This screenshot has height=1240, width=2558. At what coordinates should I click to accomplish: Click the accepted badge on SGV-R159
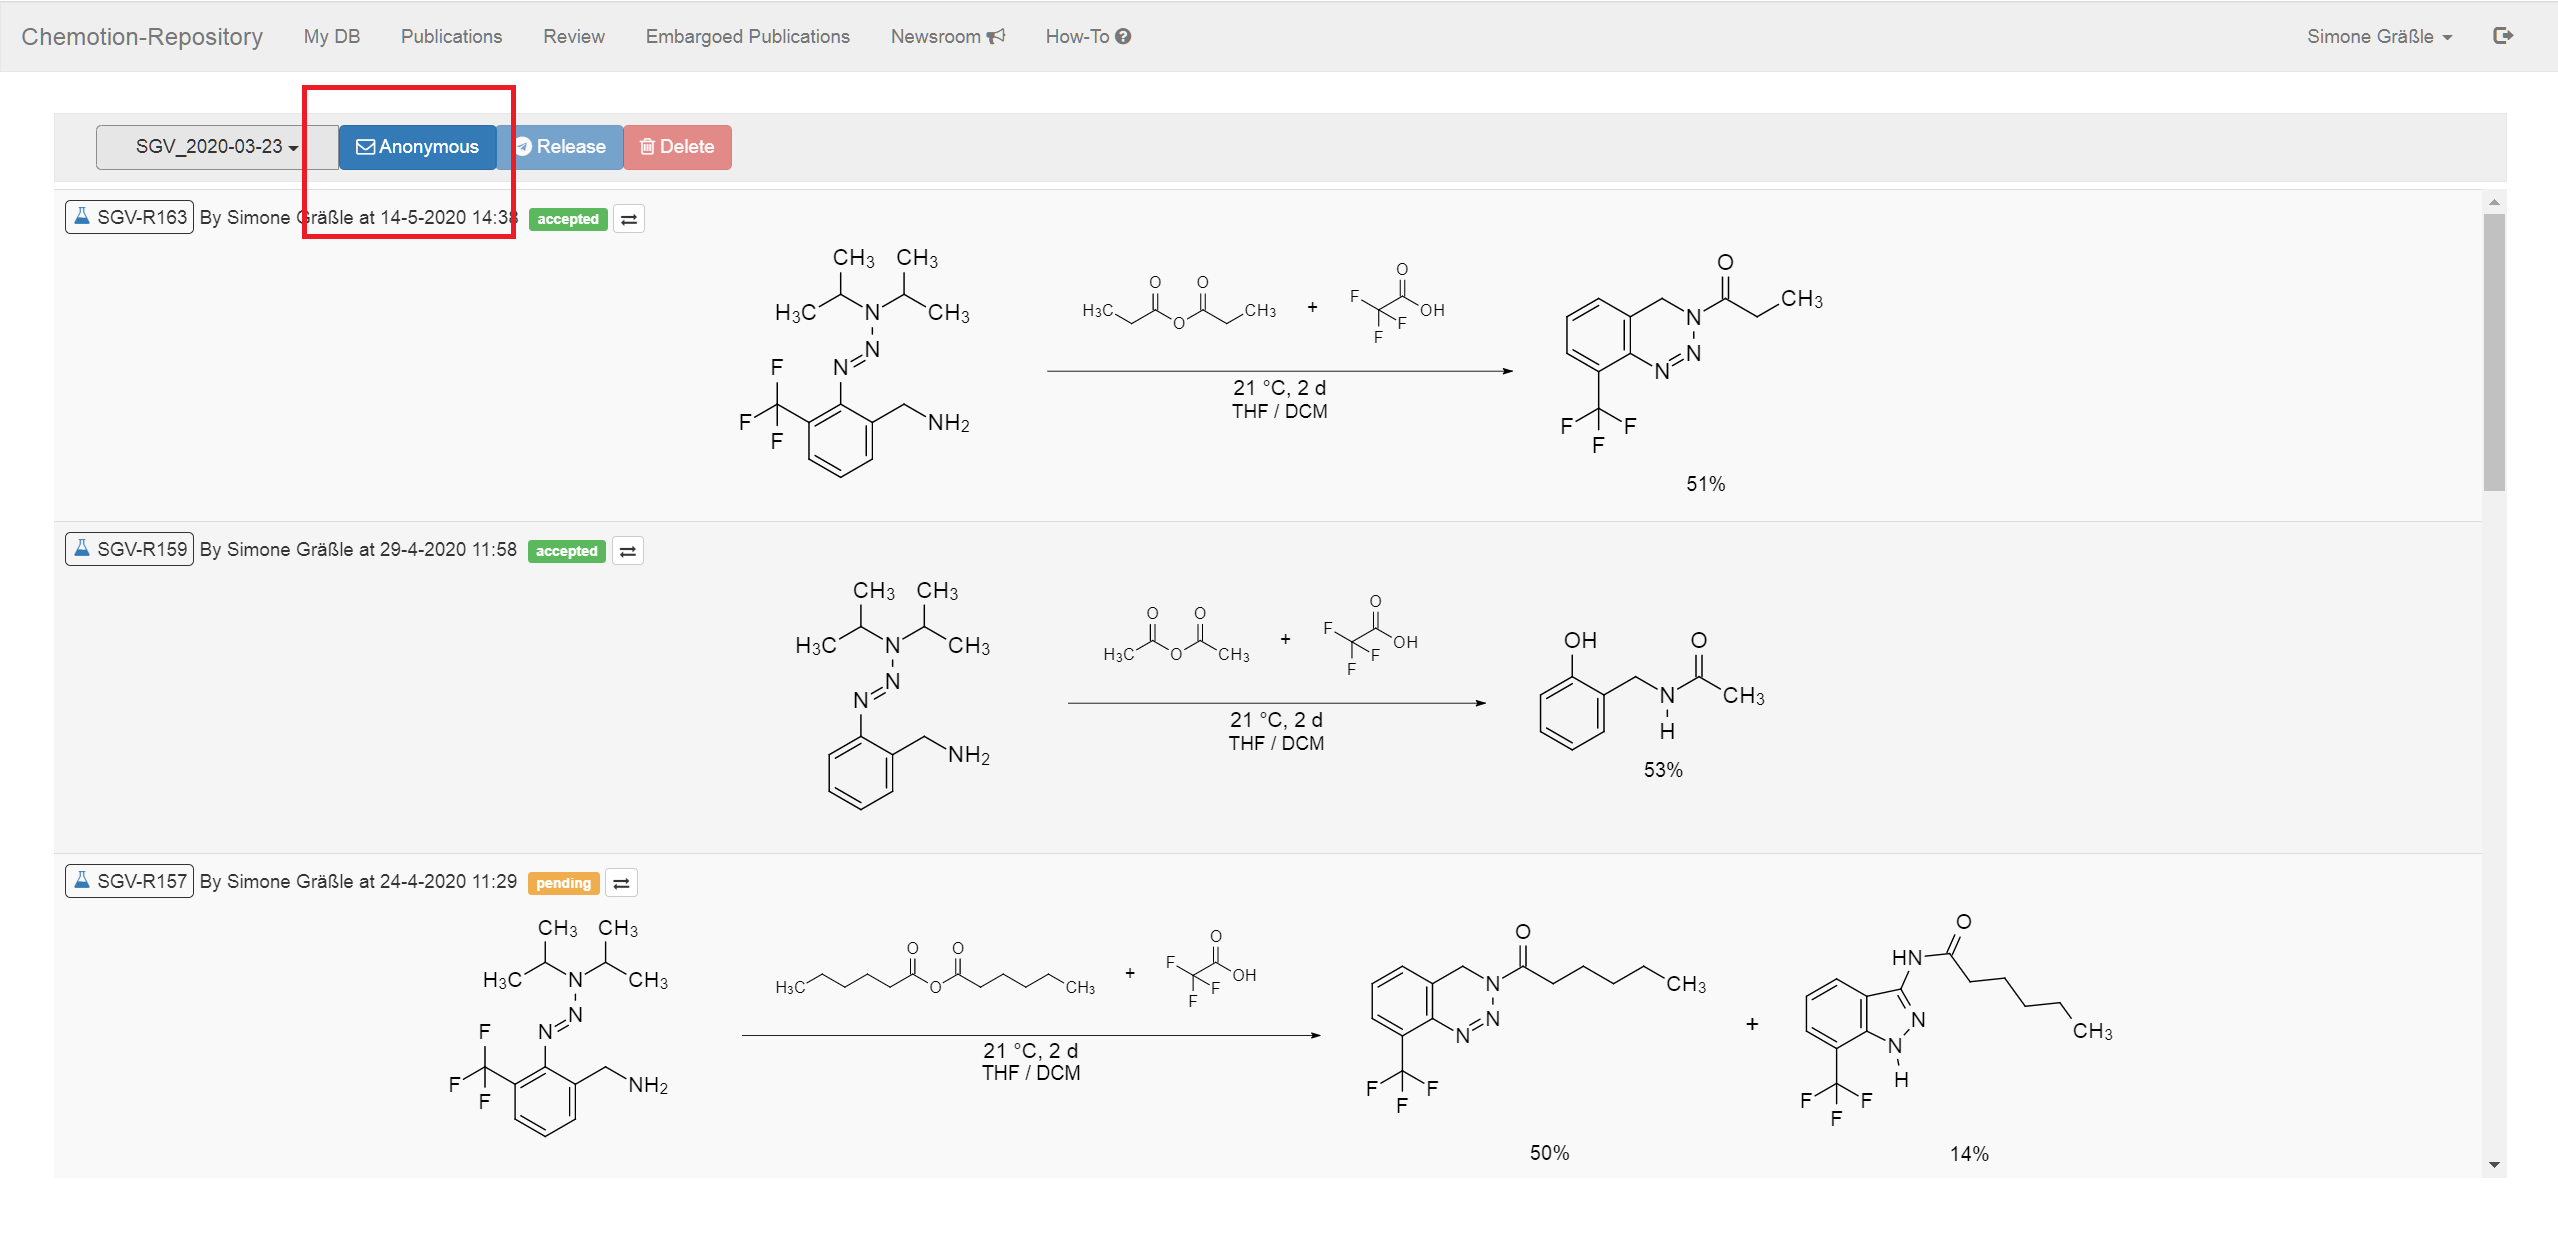[x=566, y=551]
